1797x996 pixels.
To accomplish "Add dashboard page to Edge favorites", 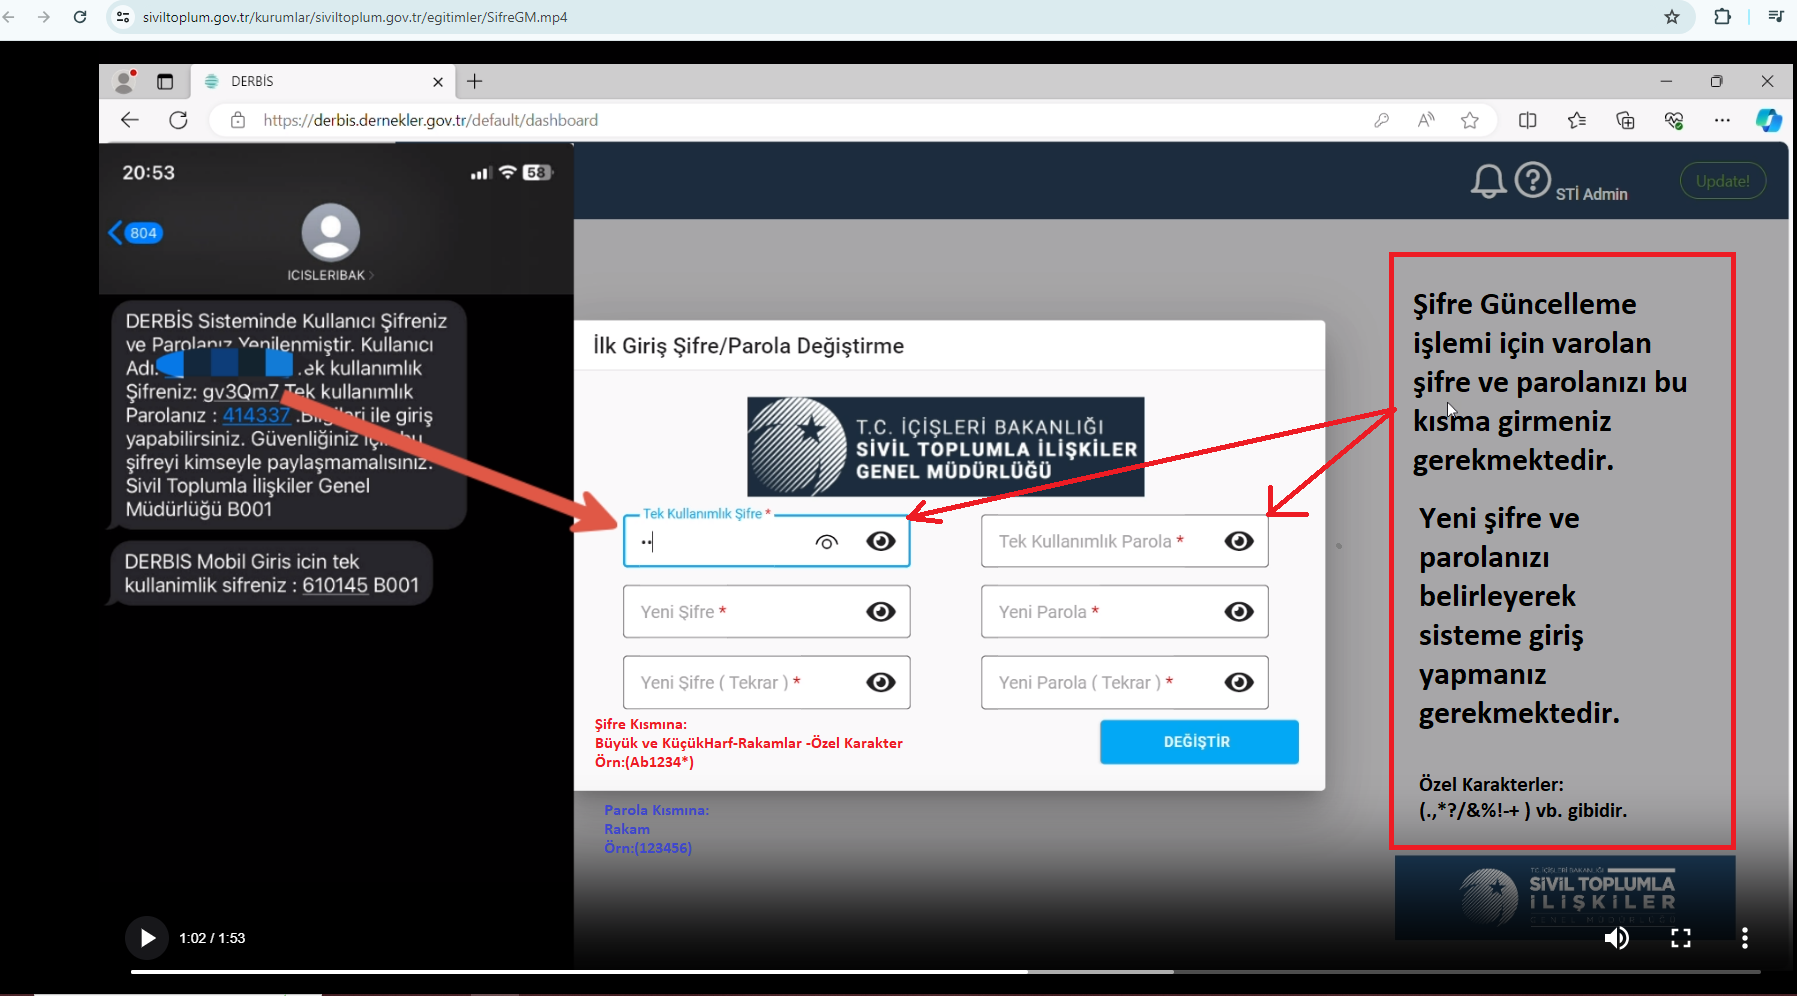I will point(1470,120).
